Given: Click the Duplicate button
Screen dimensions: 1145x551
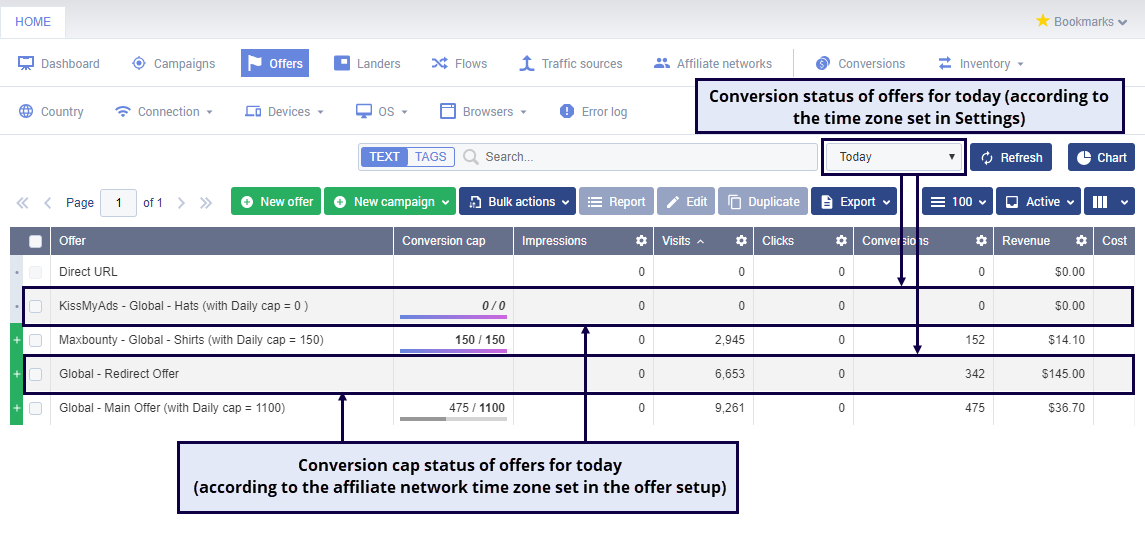Looking at the screenshot, I should click(x=763, y=201).
